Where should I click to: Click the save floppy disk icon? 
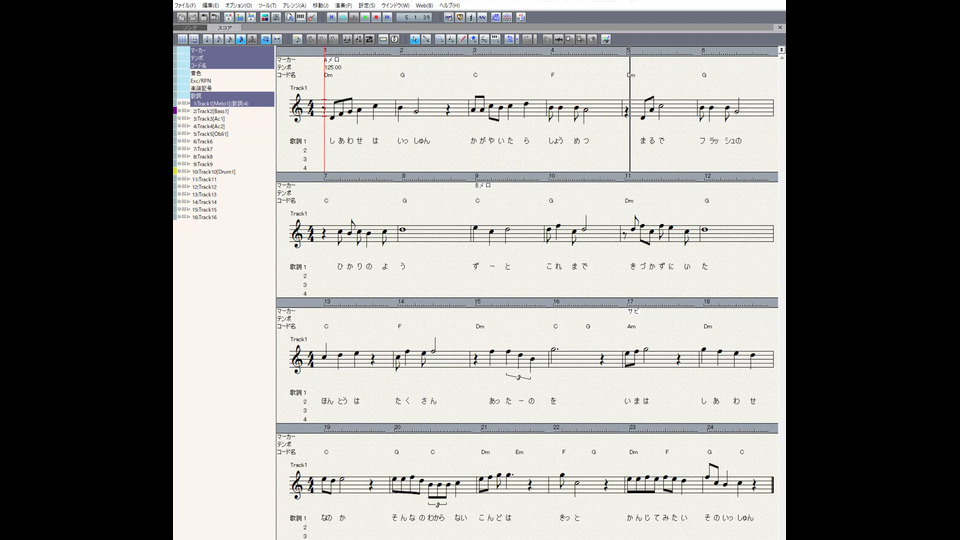[203, 17]
